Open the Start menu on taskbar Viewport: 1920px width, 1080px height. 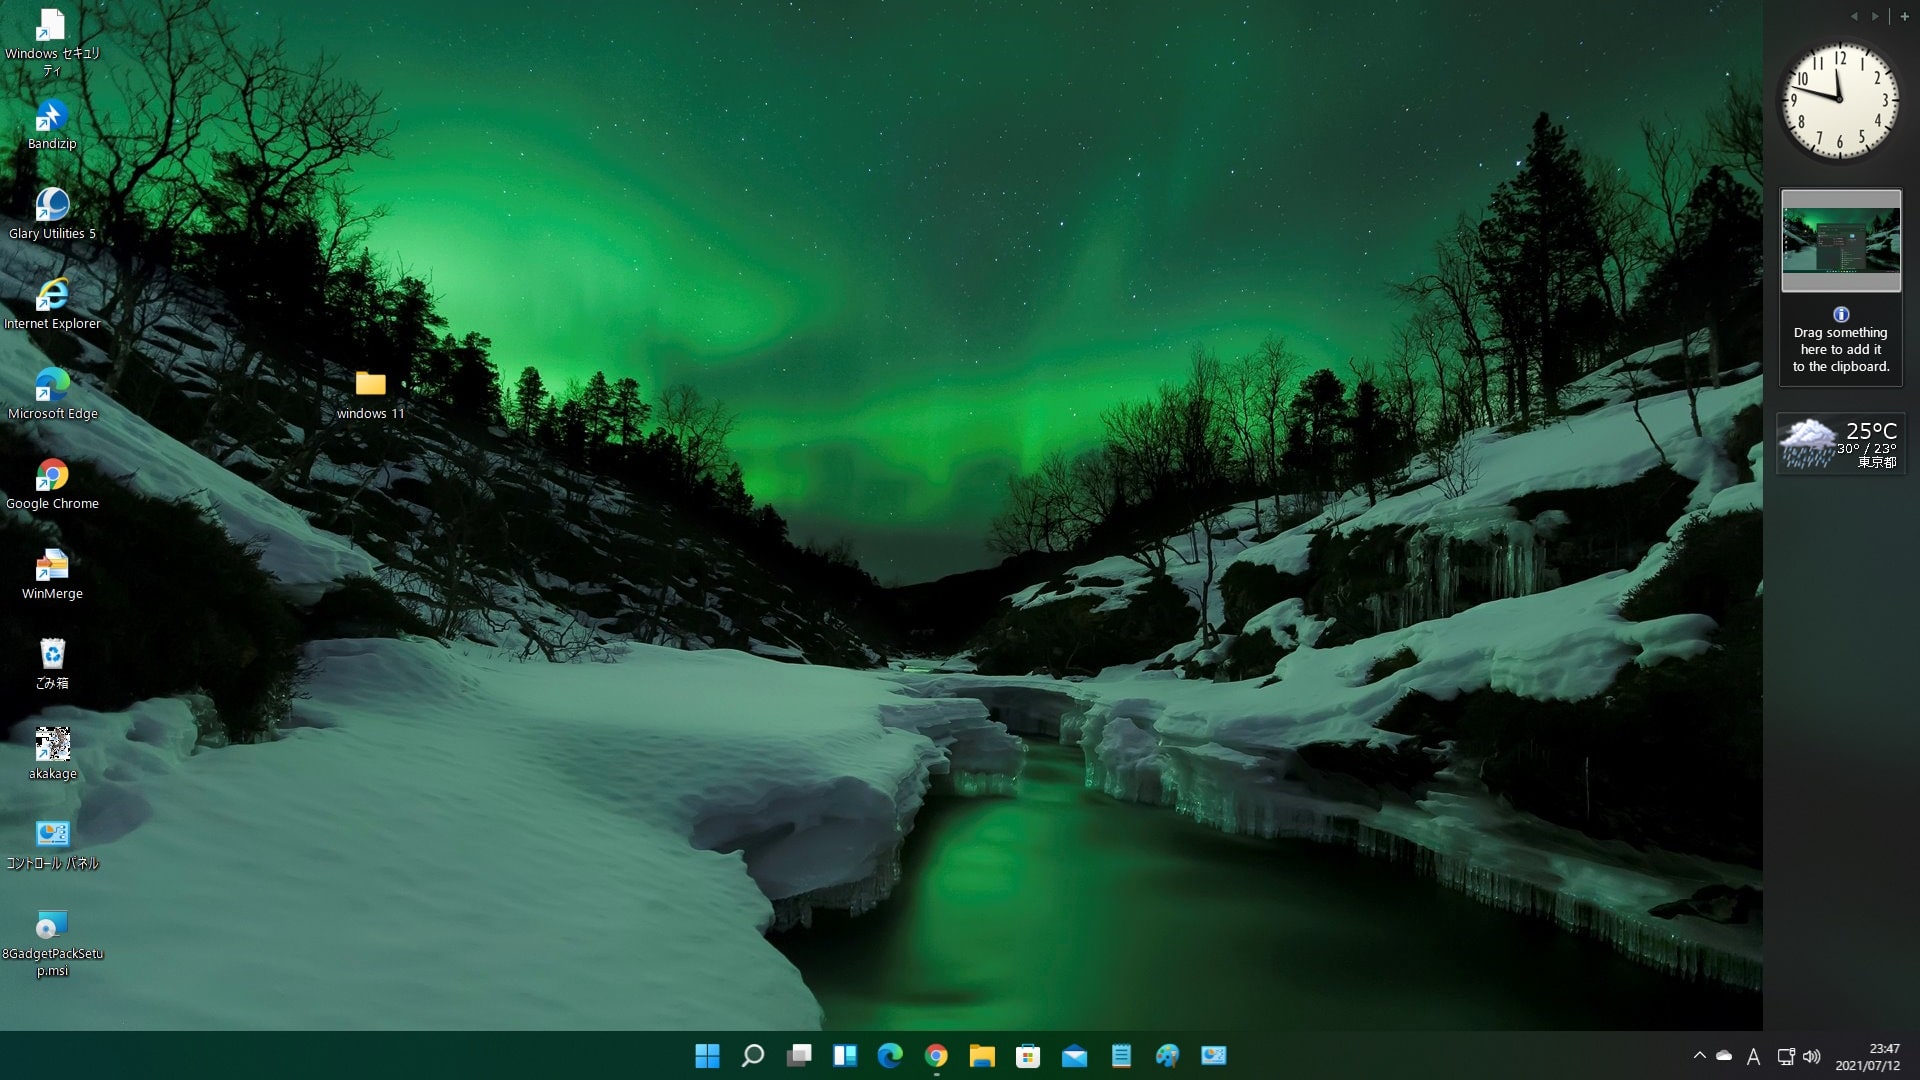coord(707,1055)
